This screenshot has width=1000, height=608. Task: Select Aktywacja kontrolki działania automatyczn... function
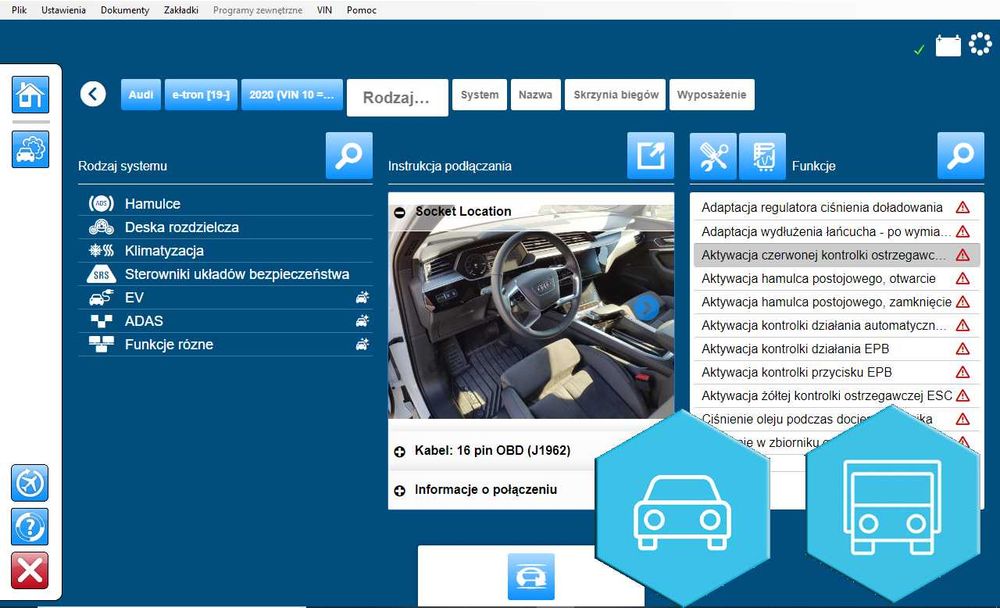[x=836, y=325]
